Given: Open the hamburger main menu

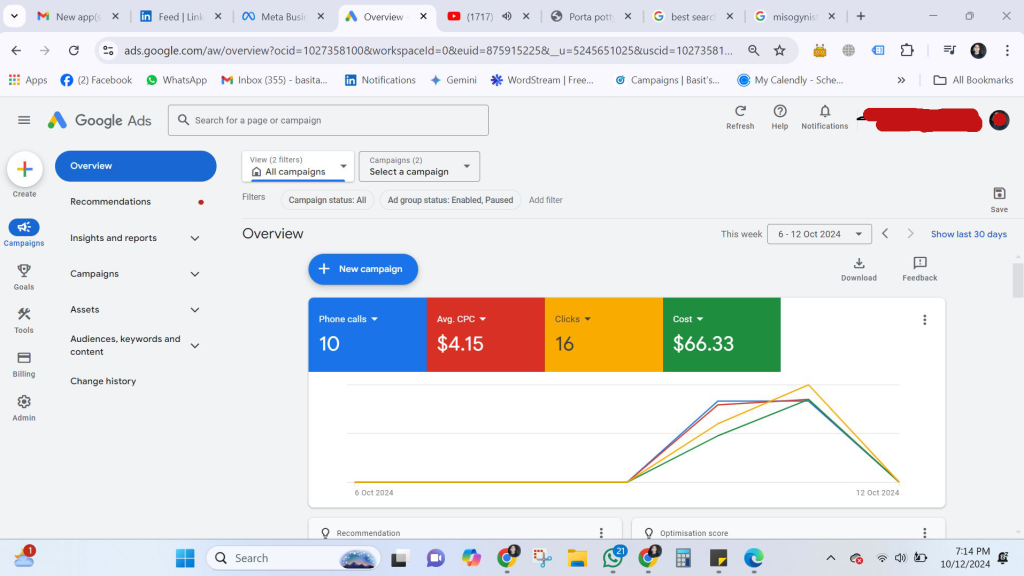Looking at the screenshot, I should point(24,120).
